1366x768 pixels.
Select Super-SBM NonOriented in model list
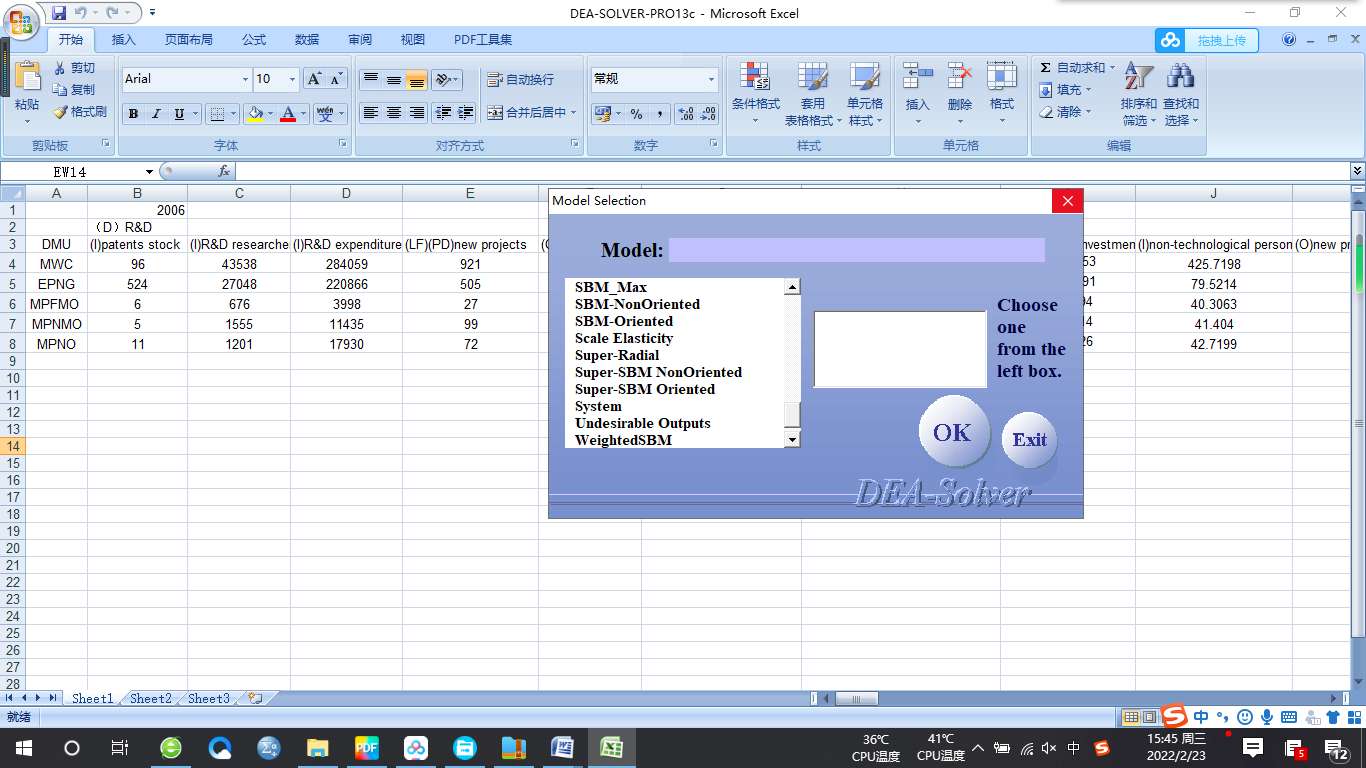(x=658, y=372)
